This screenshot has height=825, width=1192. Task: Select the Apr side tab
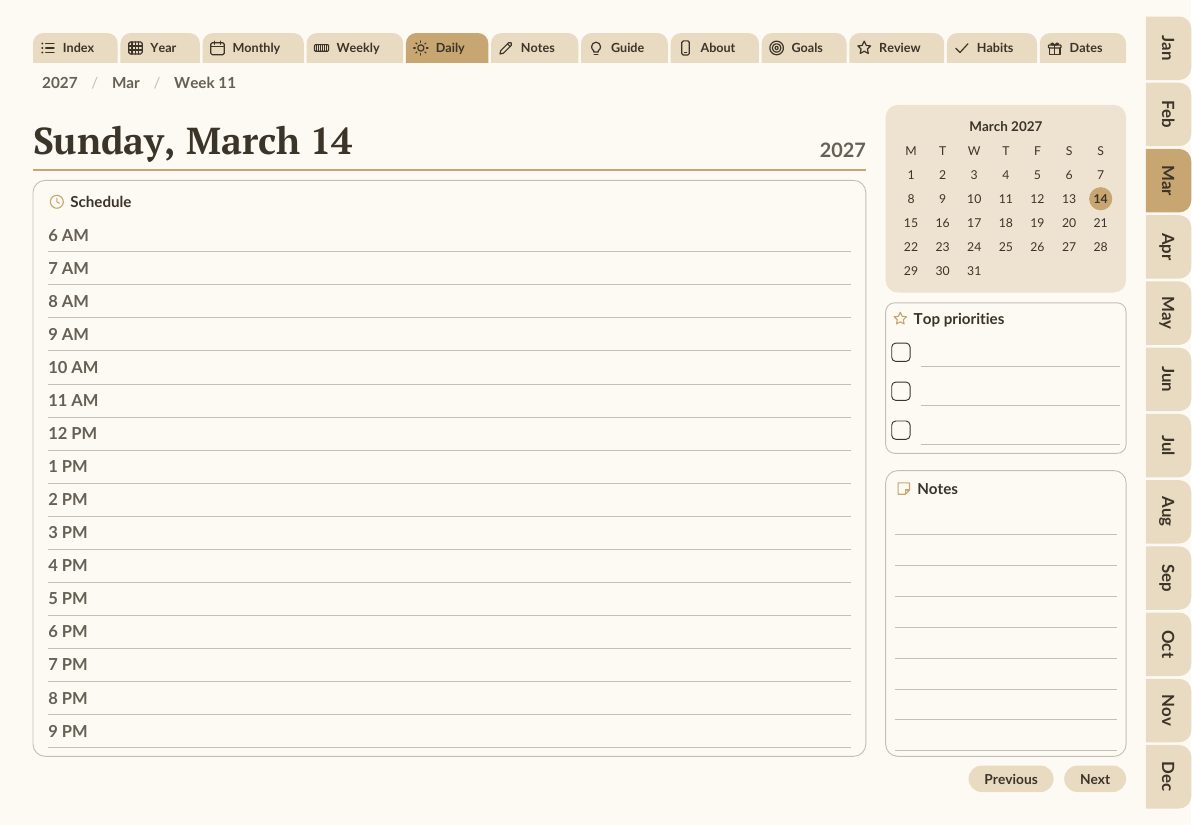point(1168,246)
